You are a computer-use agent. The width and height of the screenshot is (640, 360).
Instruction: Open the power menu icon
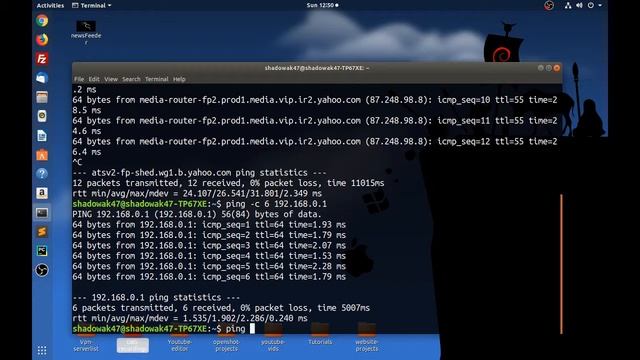591,5
